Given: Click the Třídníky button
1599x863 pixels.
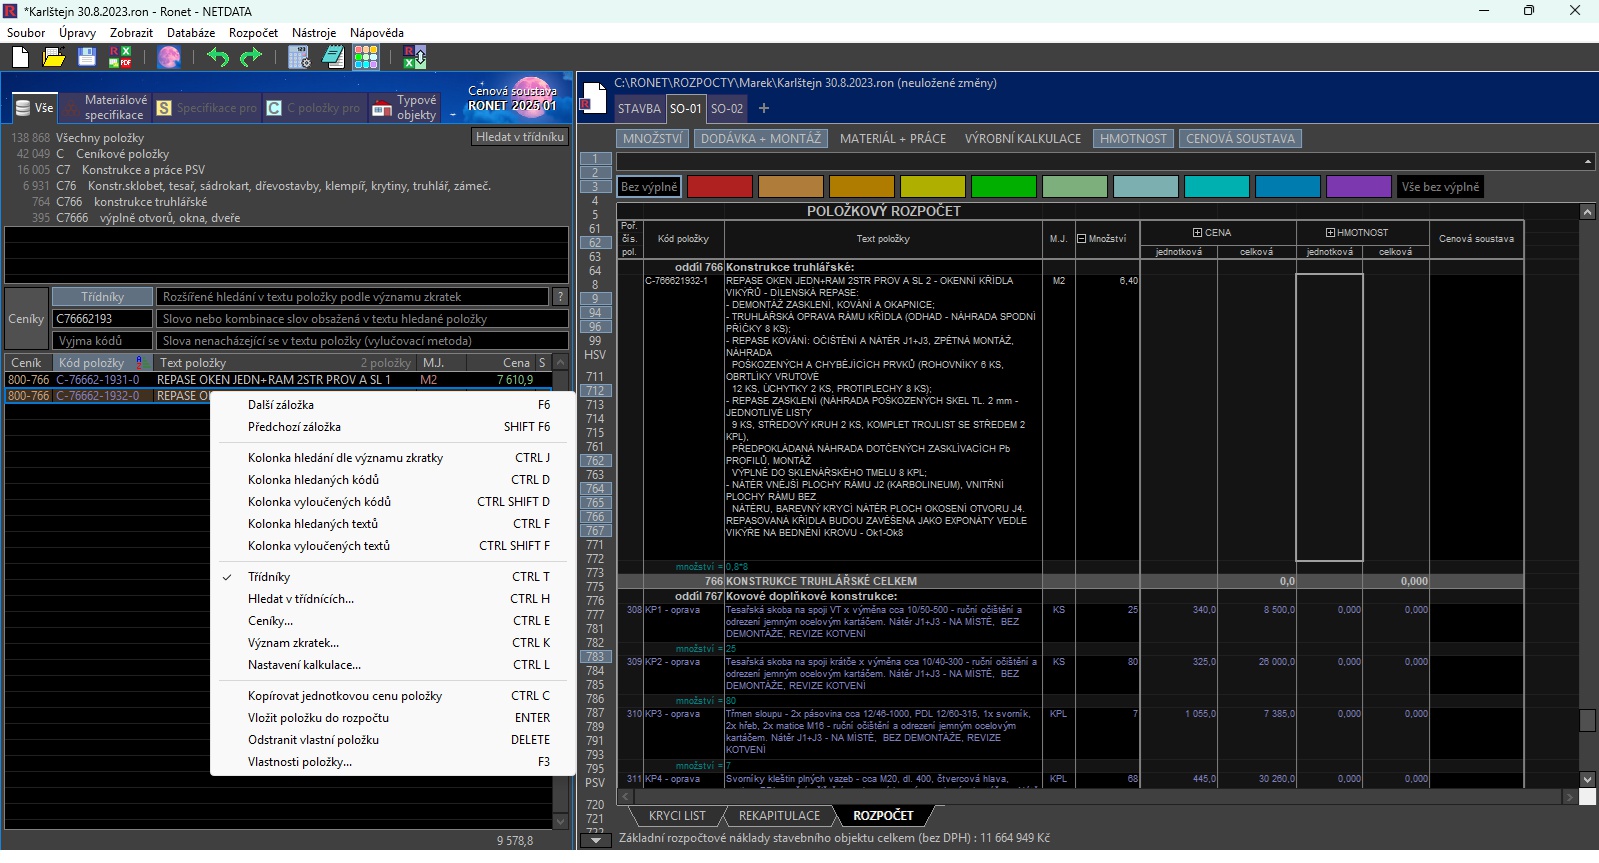Looking at the screenshot, I should tap(102, 297).
